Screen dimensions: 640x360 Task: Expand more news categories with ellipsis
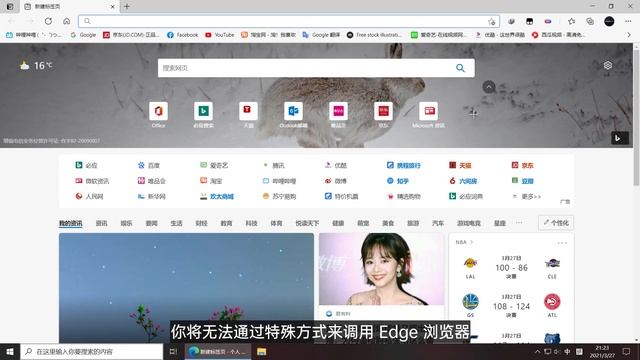[x=519, y=223]
